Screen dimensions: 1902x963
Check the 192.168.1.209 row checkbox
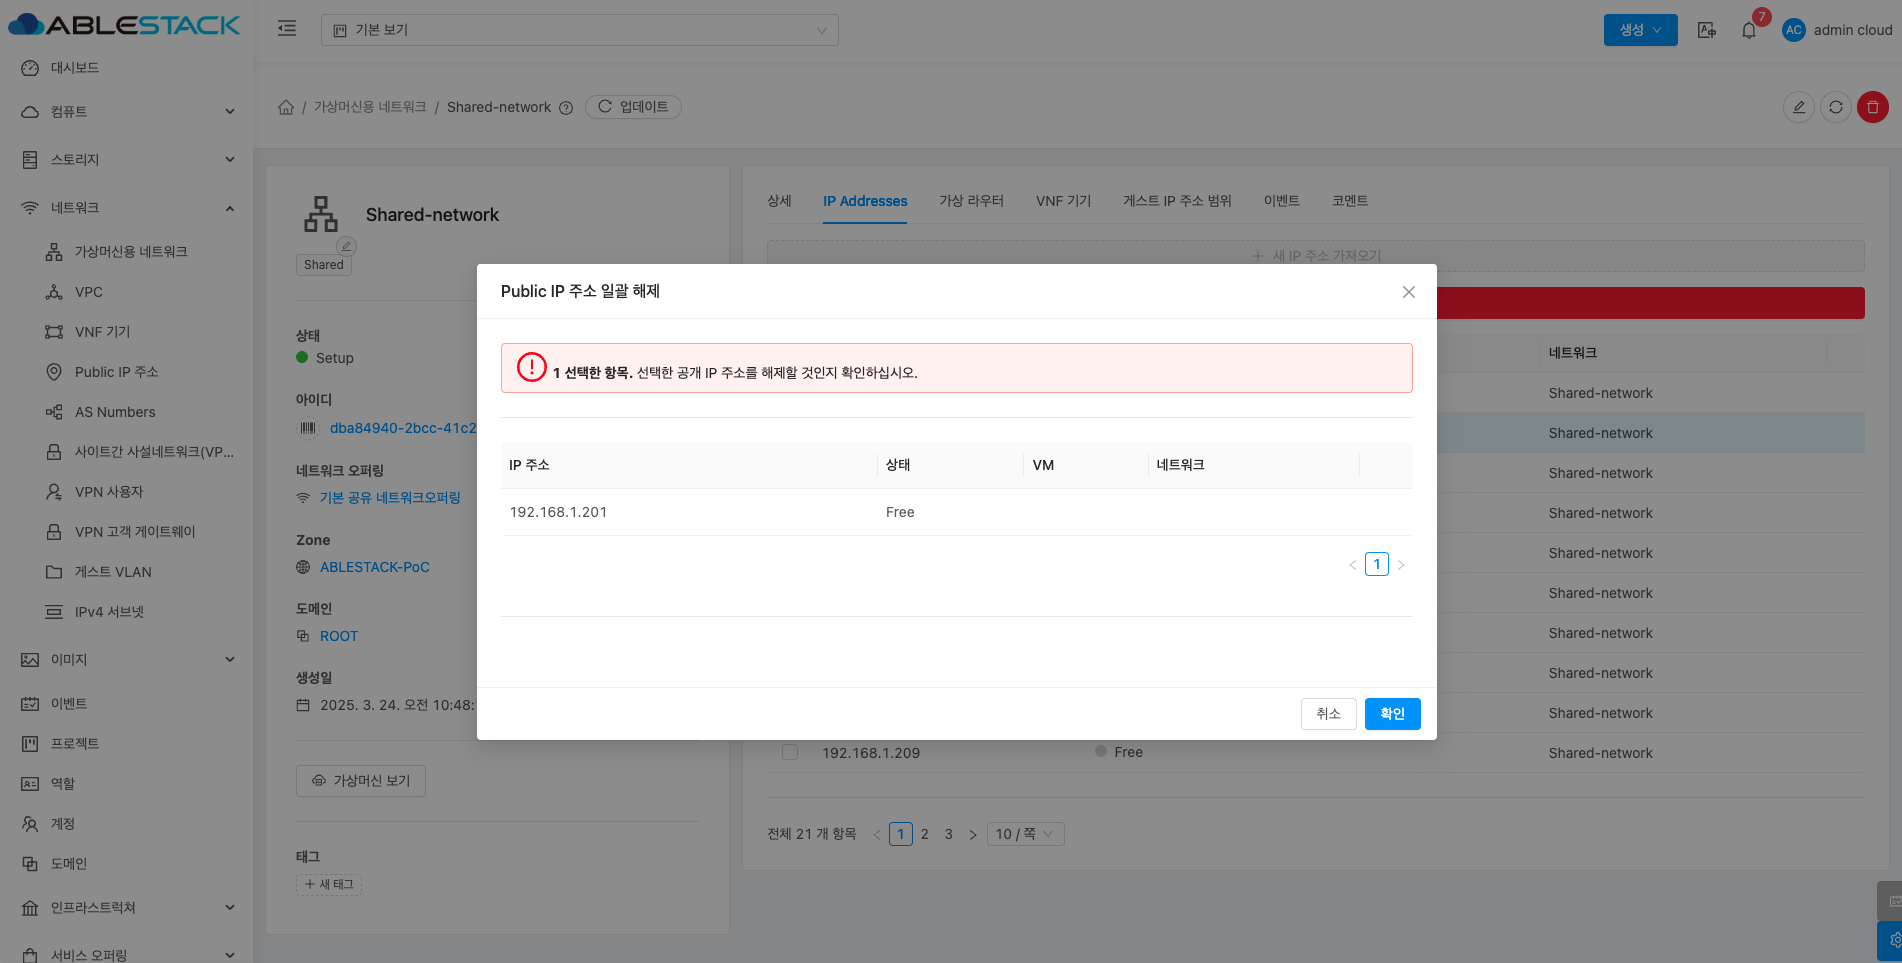point(790,752)
